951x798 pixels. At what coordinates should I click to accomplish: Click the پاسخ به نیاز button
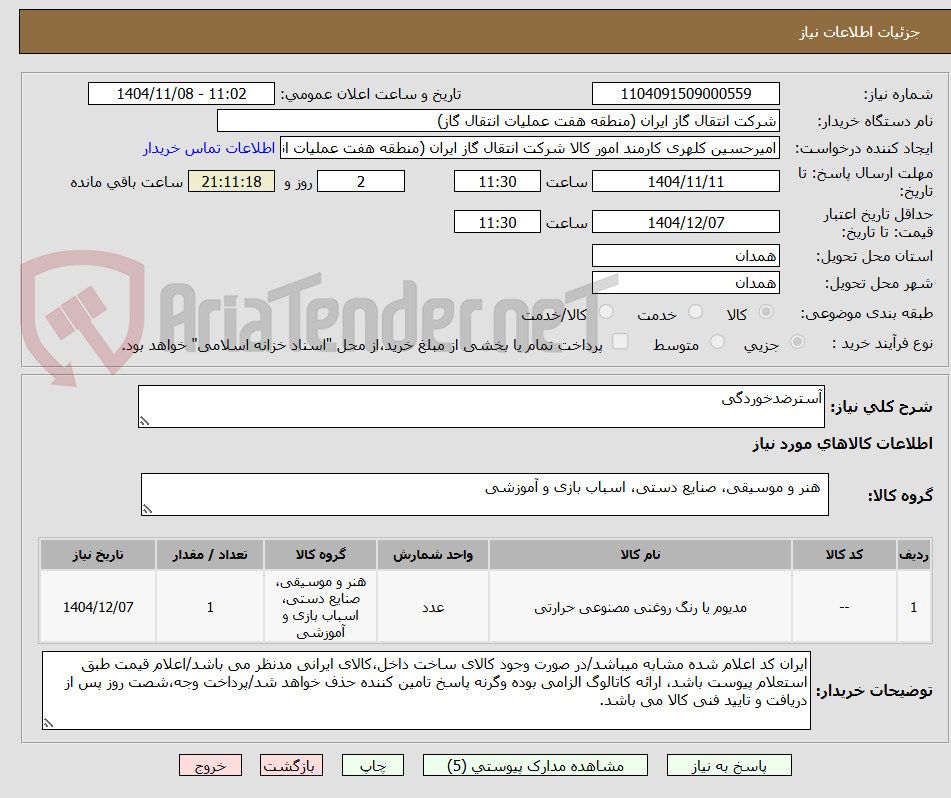729,765
